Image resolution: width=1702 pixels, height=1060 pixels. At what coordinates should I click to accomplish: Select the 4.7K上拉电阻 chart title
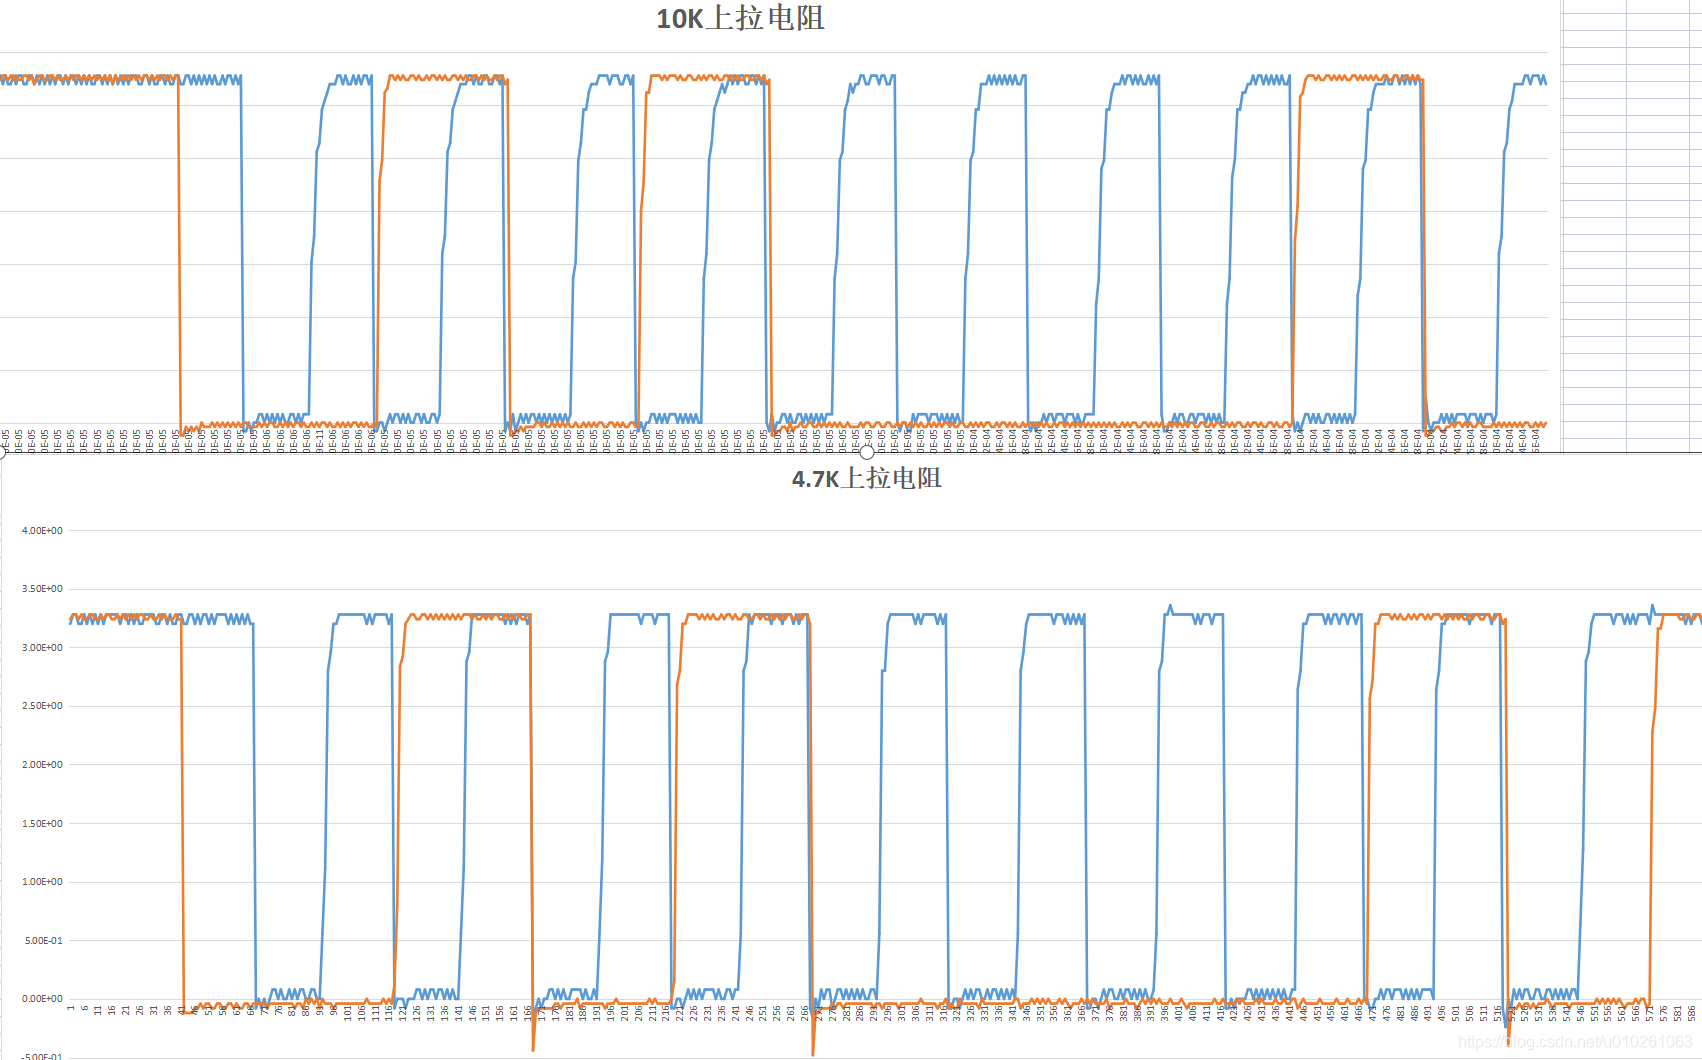click(x=867, y=478)
